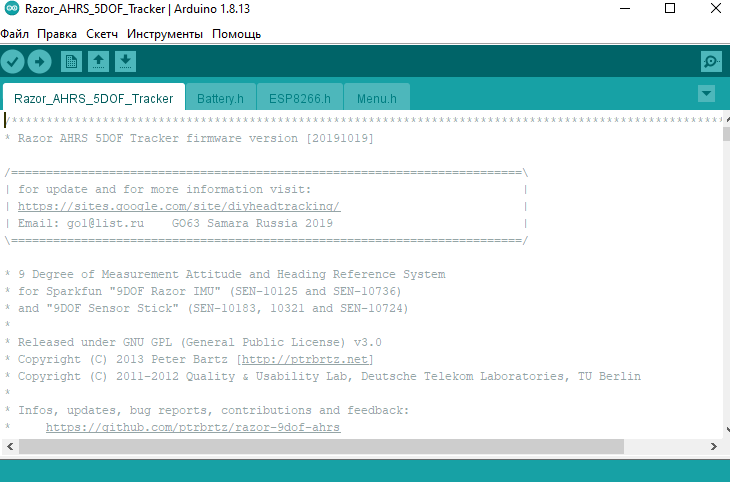Click the firmware version [20191019] text
Screen dimensions: 730x482
pos(280,138)
